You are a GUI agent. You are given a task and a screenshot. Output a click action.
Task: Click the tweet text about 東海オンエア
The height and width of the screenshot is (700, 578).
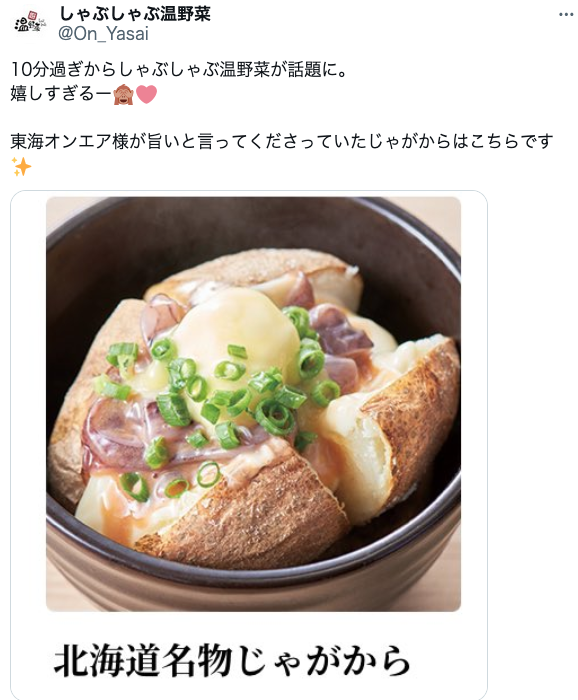click(282, 142)
